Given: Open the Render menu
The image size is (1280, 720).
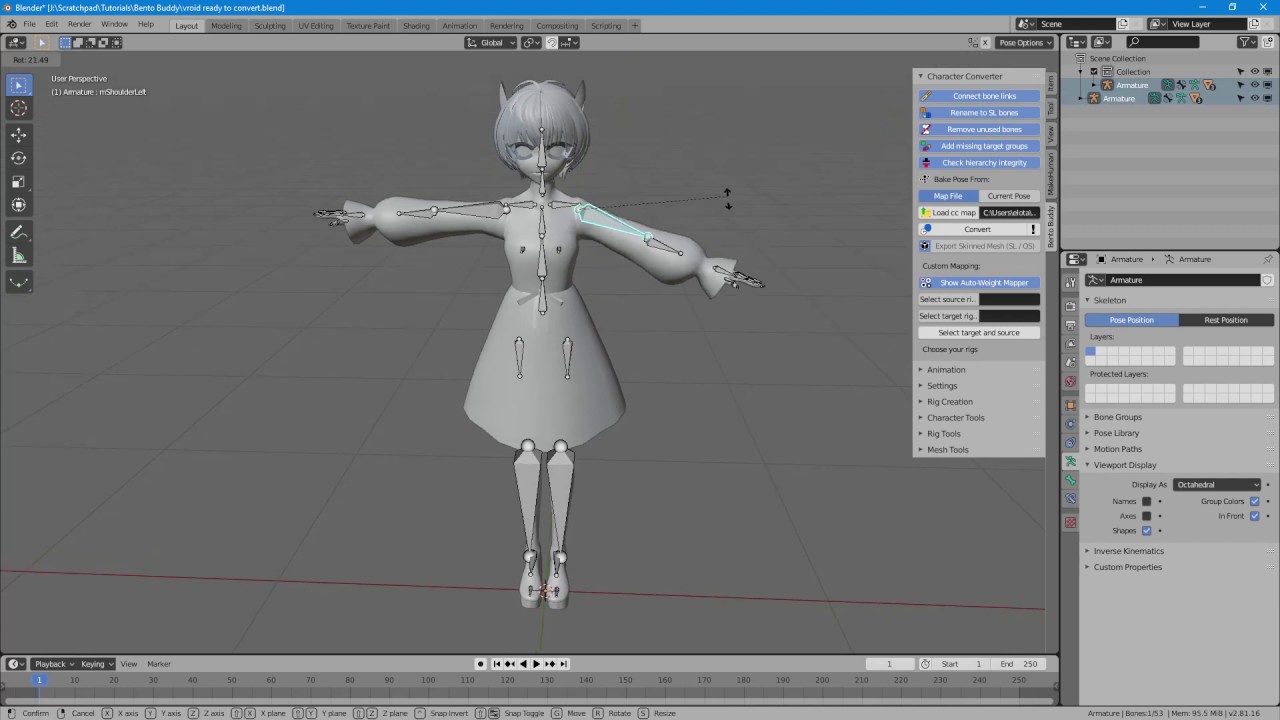Looking at the screenshot, I should pyautogui.click(x=80, y=24).
